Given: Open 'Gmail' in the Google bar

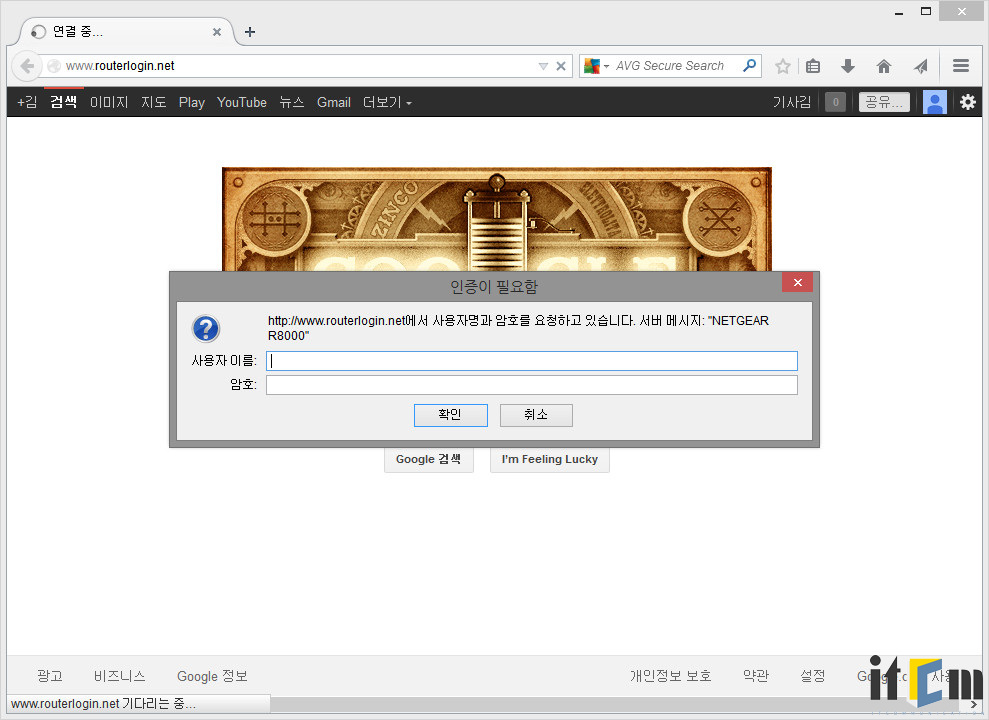Looking at the screenshot, I should 334,102.
